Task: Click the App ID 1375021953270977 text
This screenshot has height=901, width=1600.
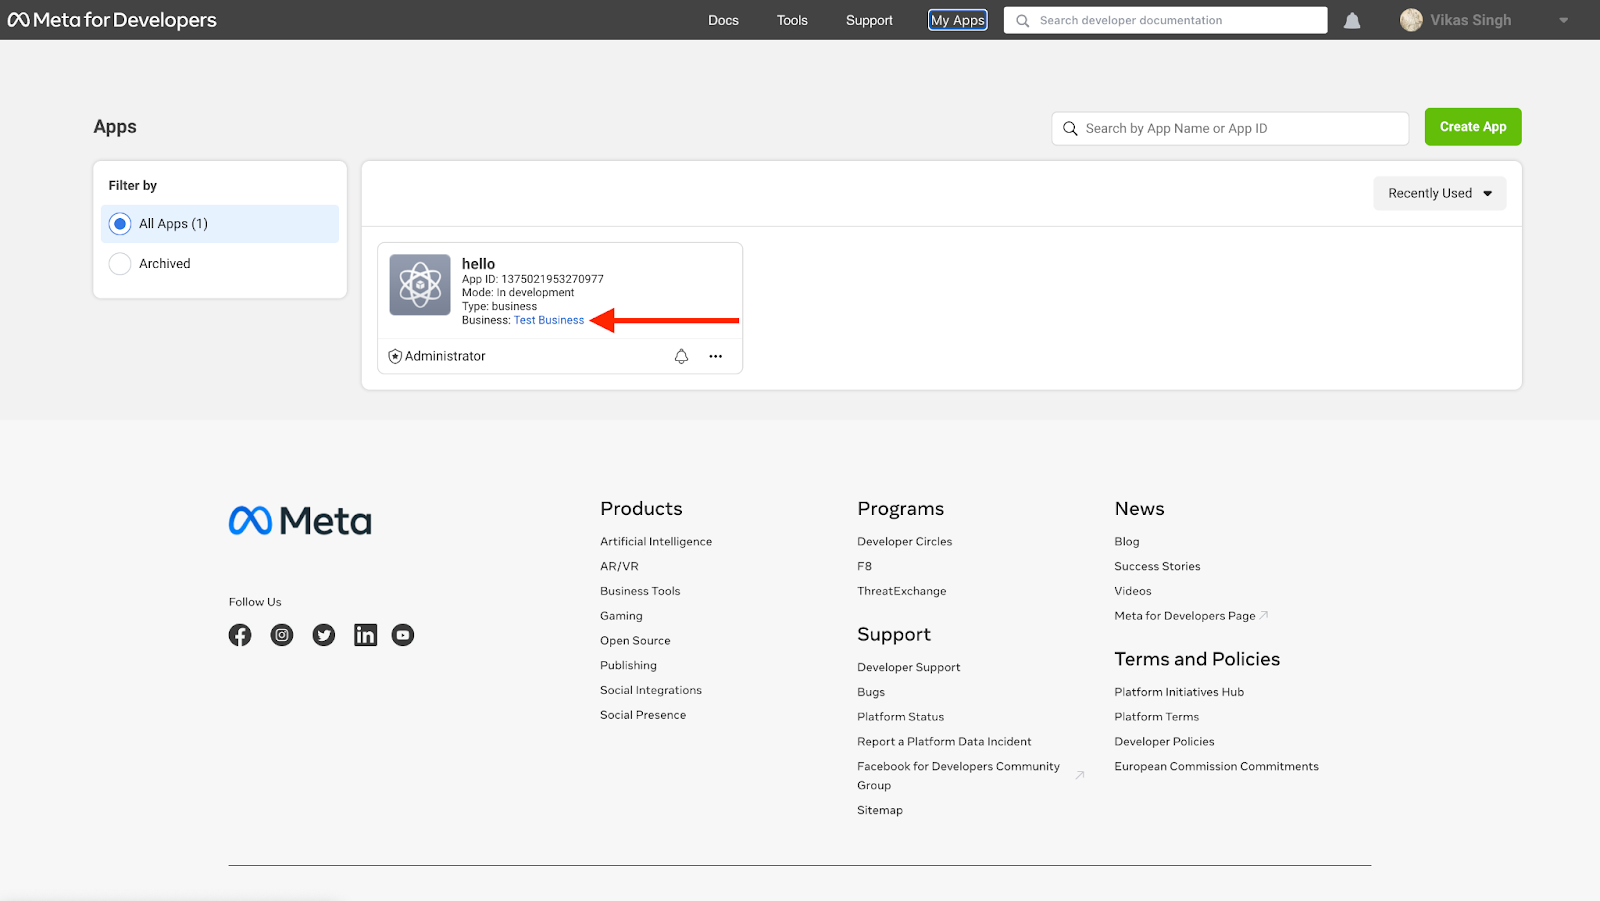Action: pyautogui.click(x=533, y=279)
